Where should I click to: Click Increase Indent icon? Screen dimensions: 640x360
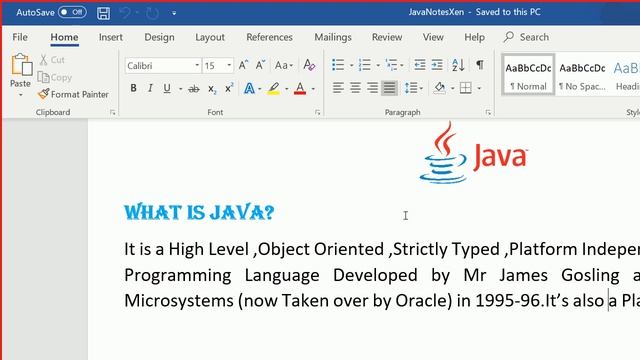coord(437,65)
